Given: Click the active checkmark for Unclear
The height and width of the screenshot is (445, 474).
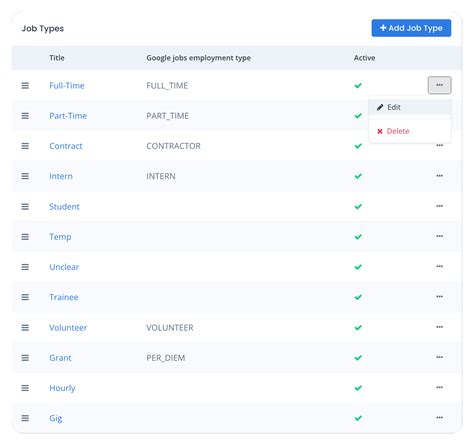Looking at the screenshot, I should [358, 267].
